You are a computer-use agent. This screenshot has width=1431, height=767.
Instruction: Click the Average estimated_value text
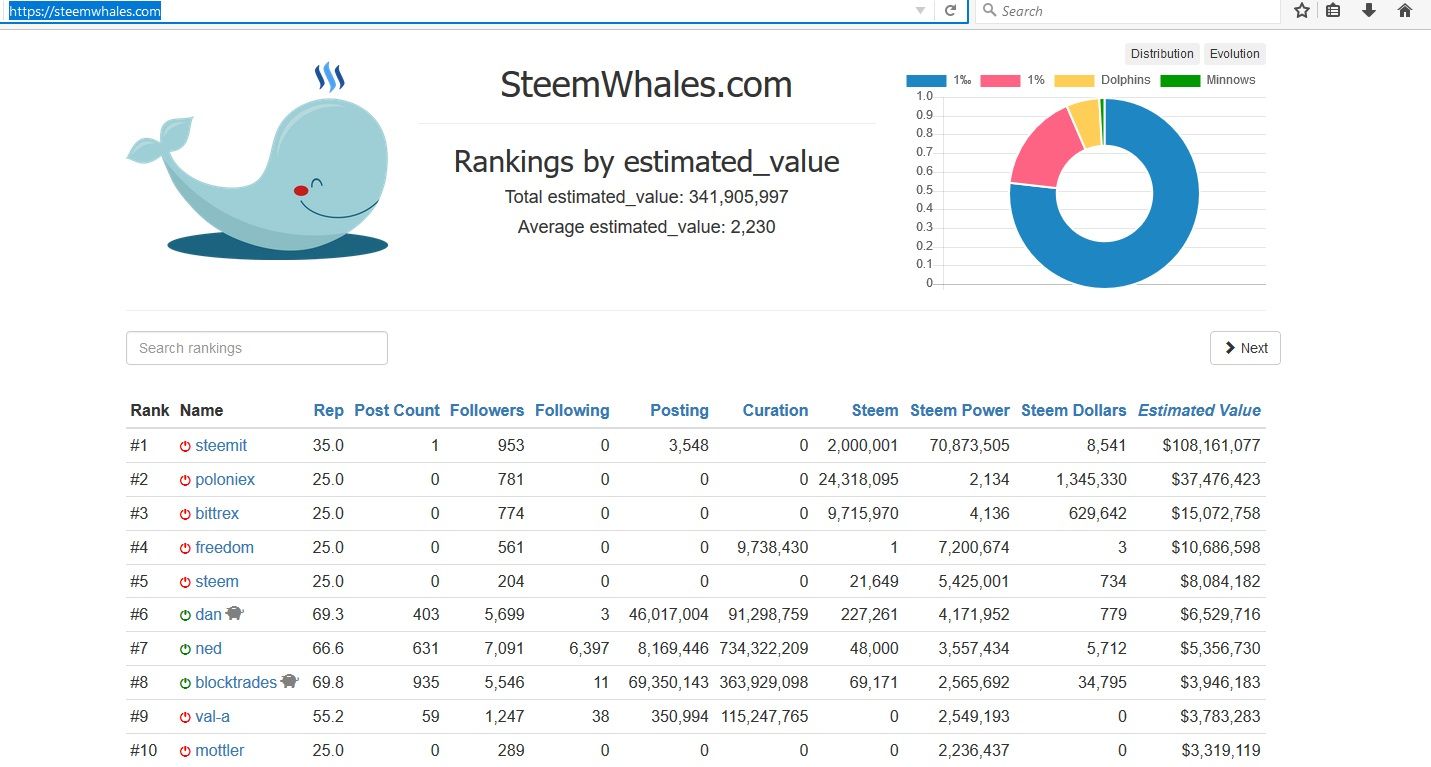(646, 227)
